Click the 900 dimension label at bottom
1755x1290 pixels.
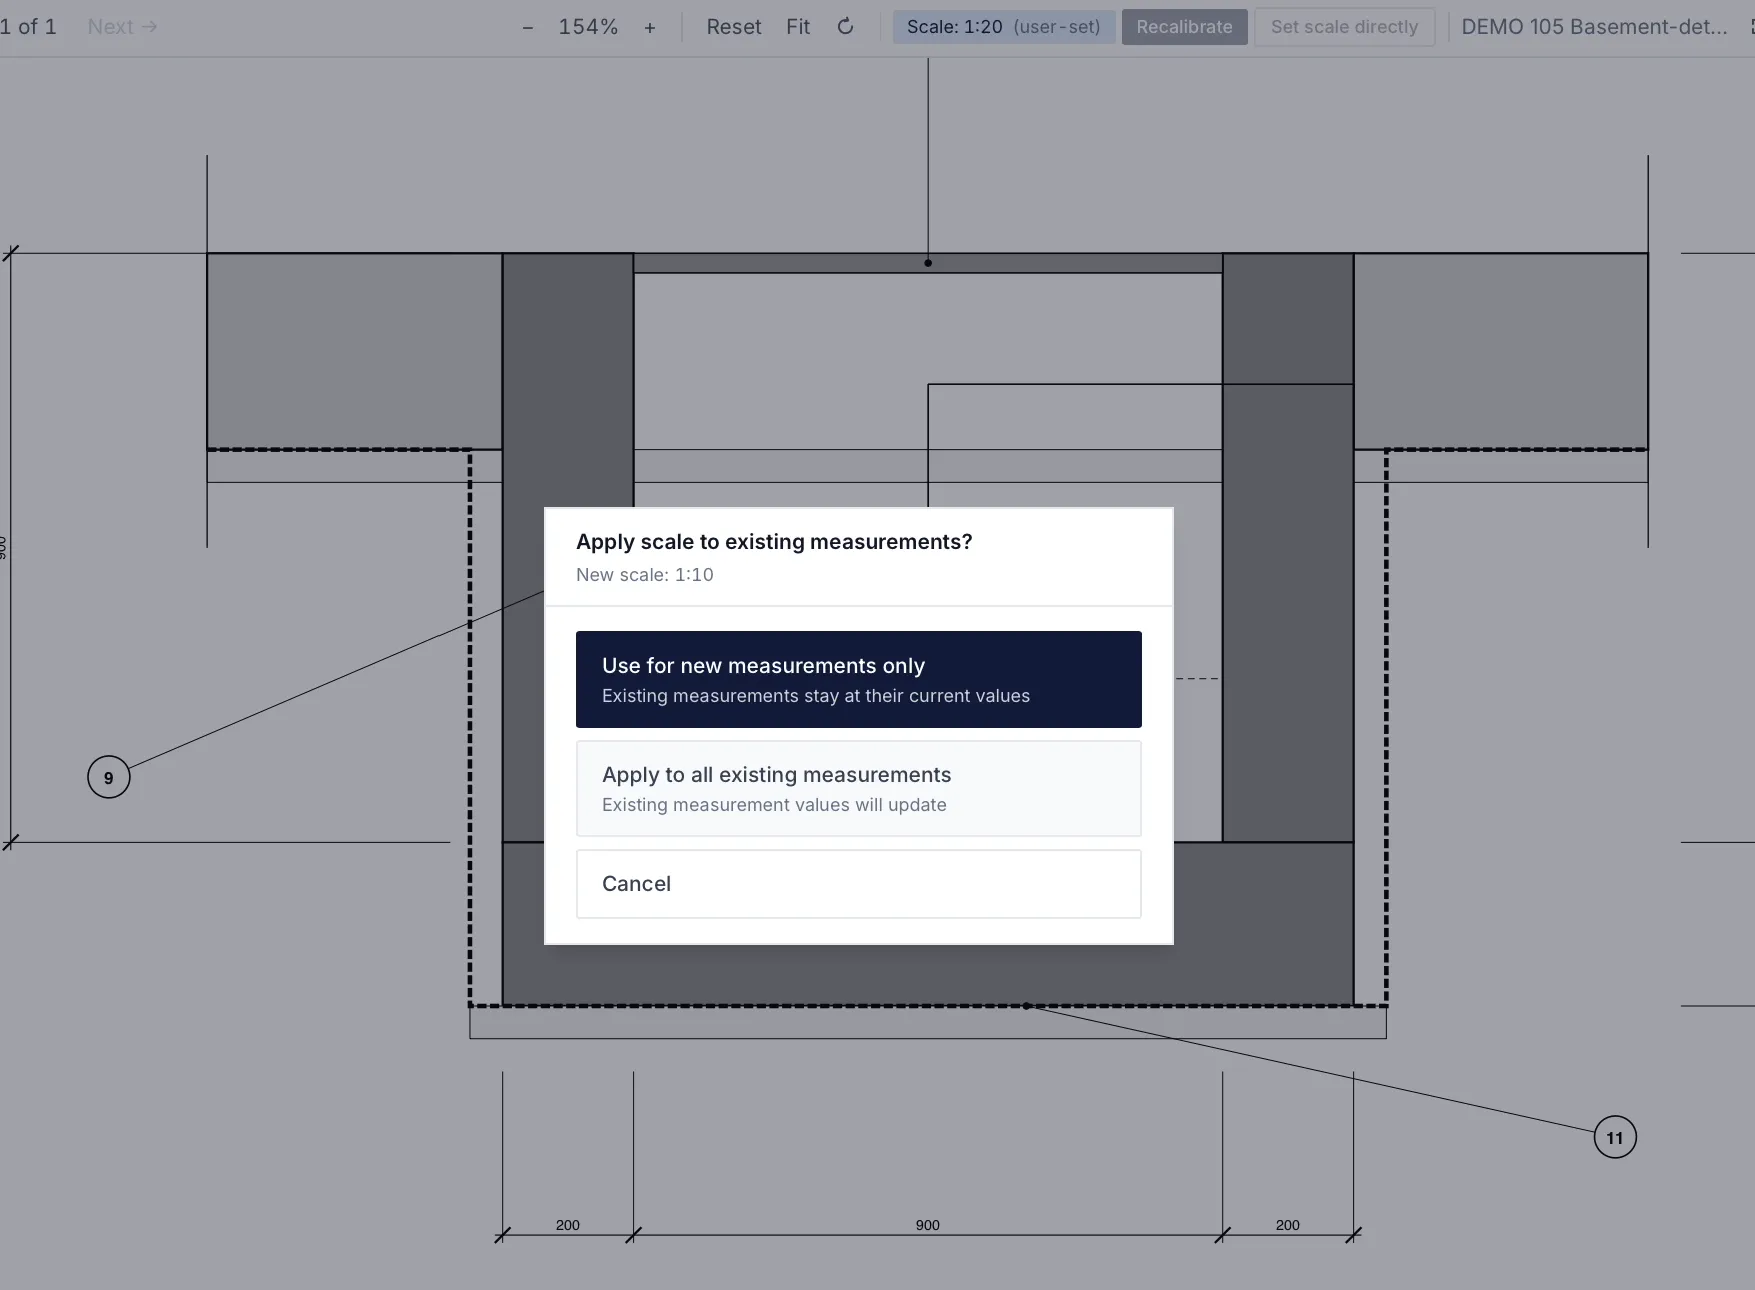click(x=928, y=1225)
